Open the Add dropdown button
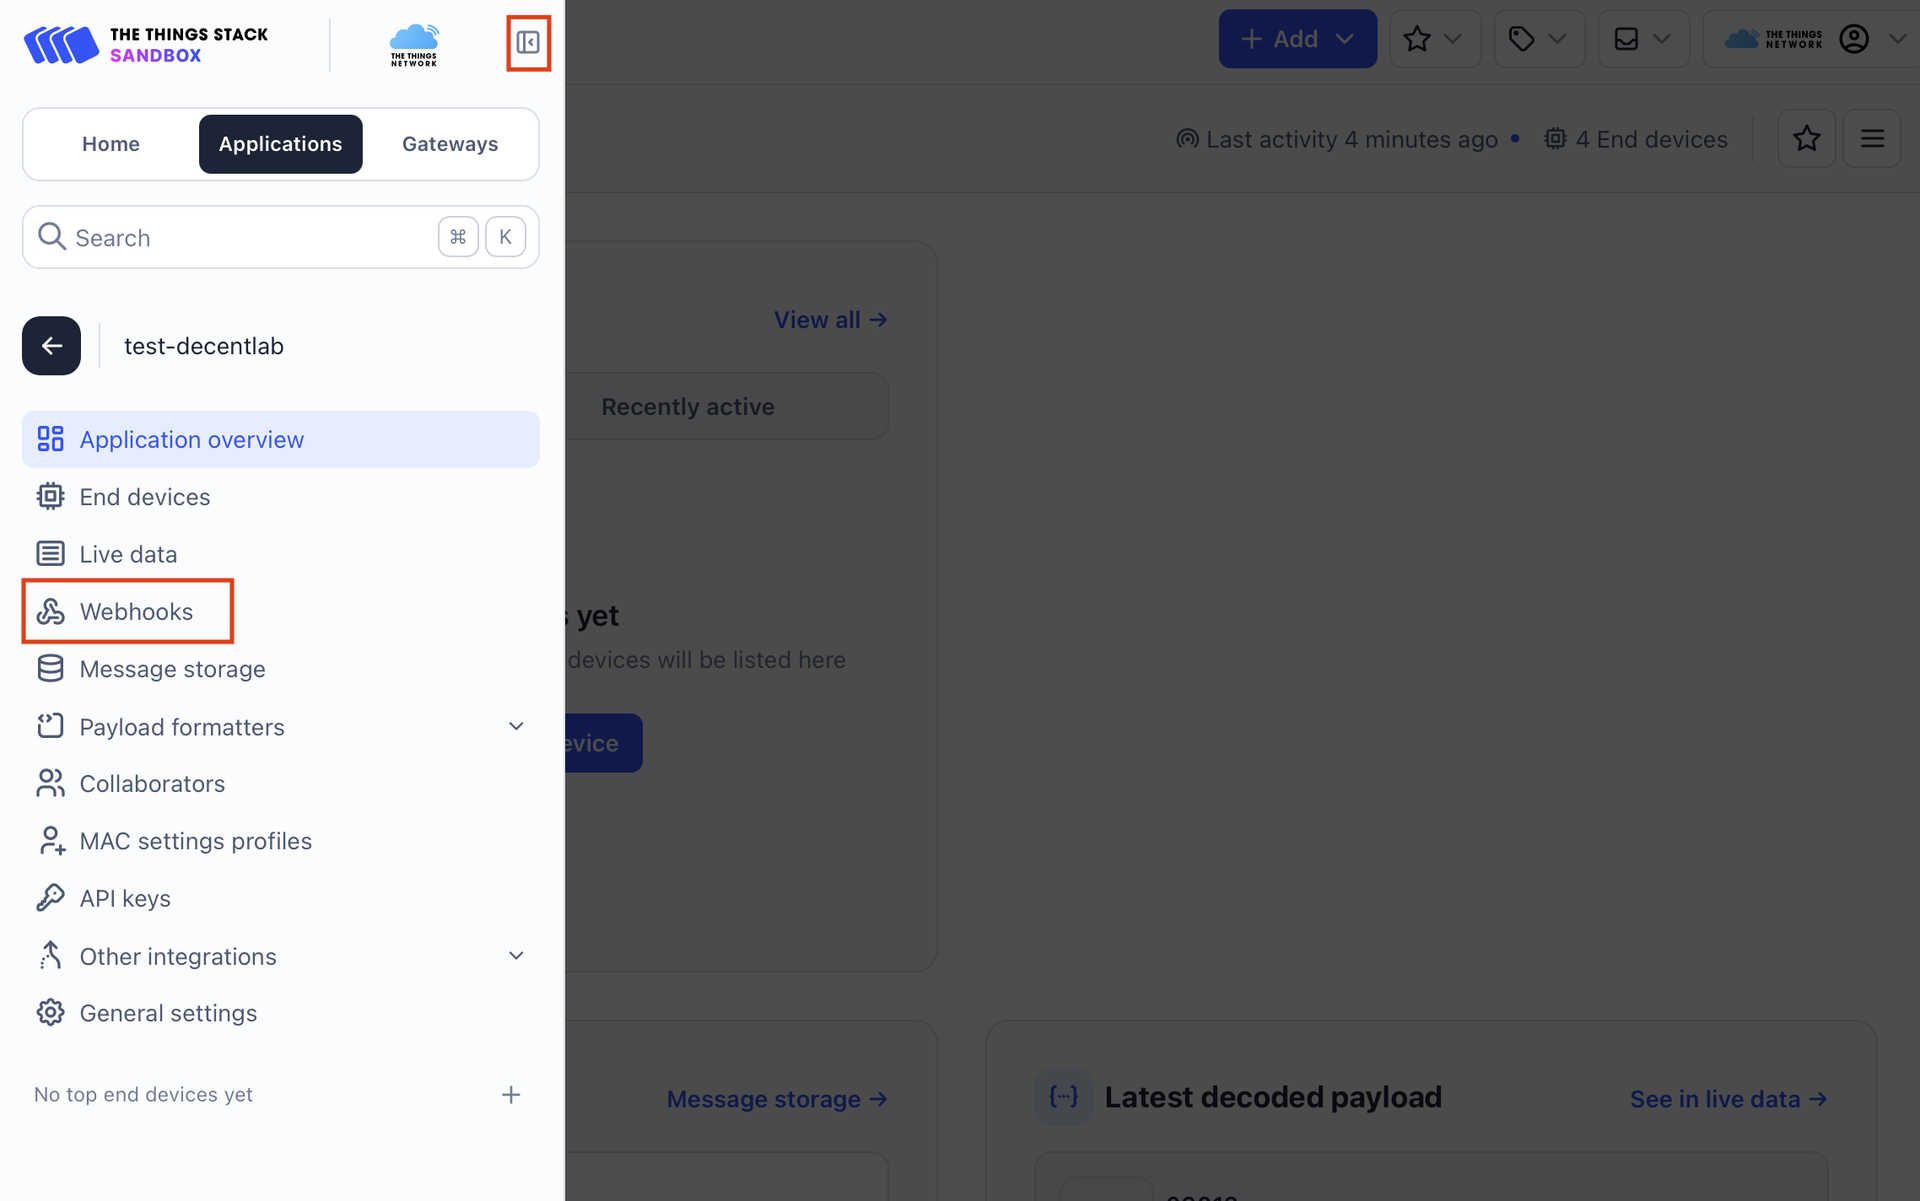This screenshot has width=1920, height=1201. click(x=1297, y=39)
